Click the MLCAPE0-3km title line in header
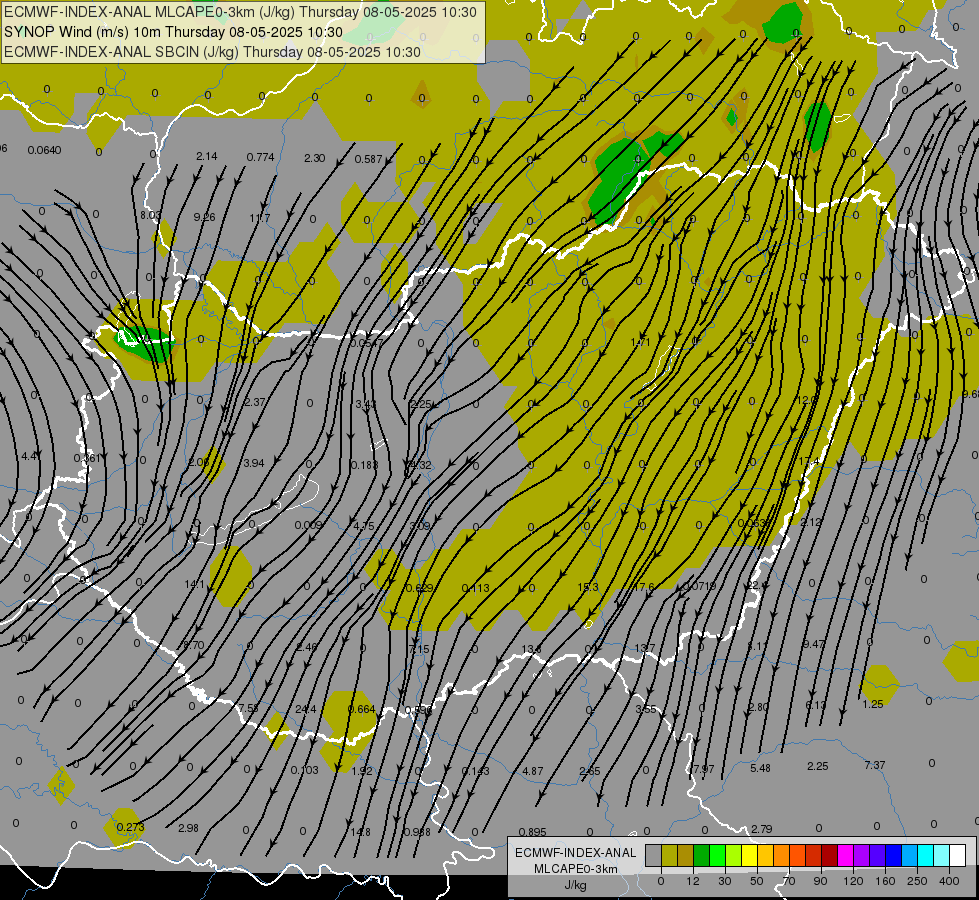 coord(240,12)
